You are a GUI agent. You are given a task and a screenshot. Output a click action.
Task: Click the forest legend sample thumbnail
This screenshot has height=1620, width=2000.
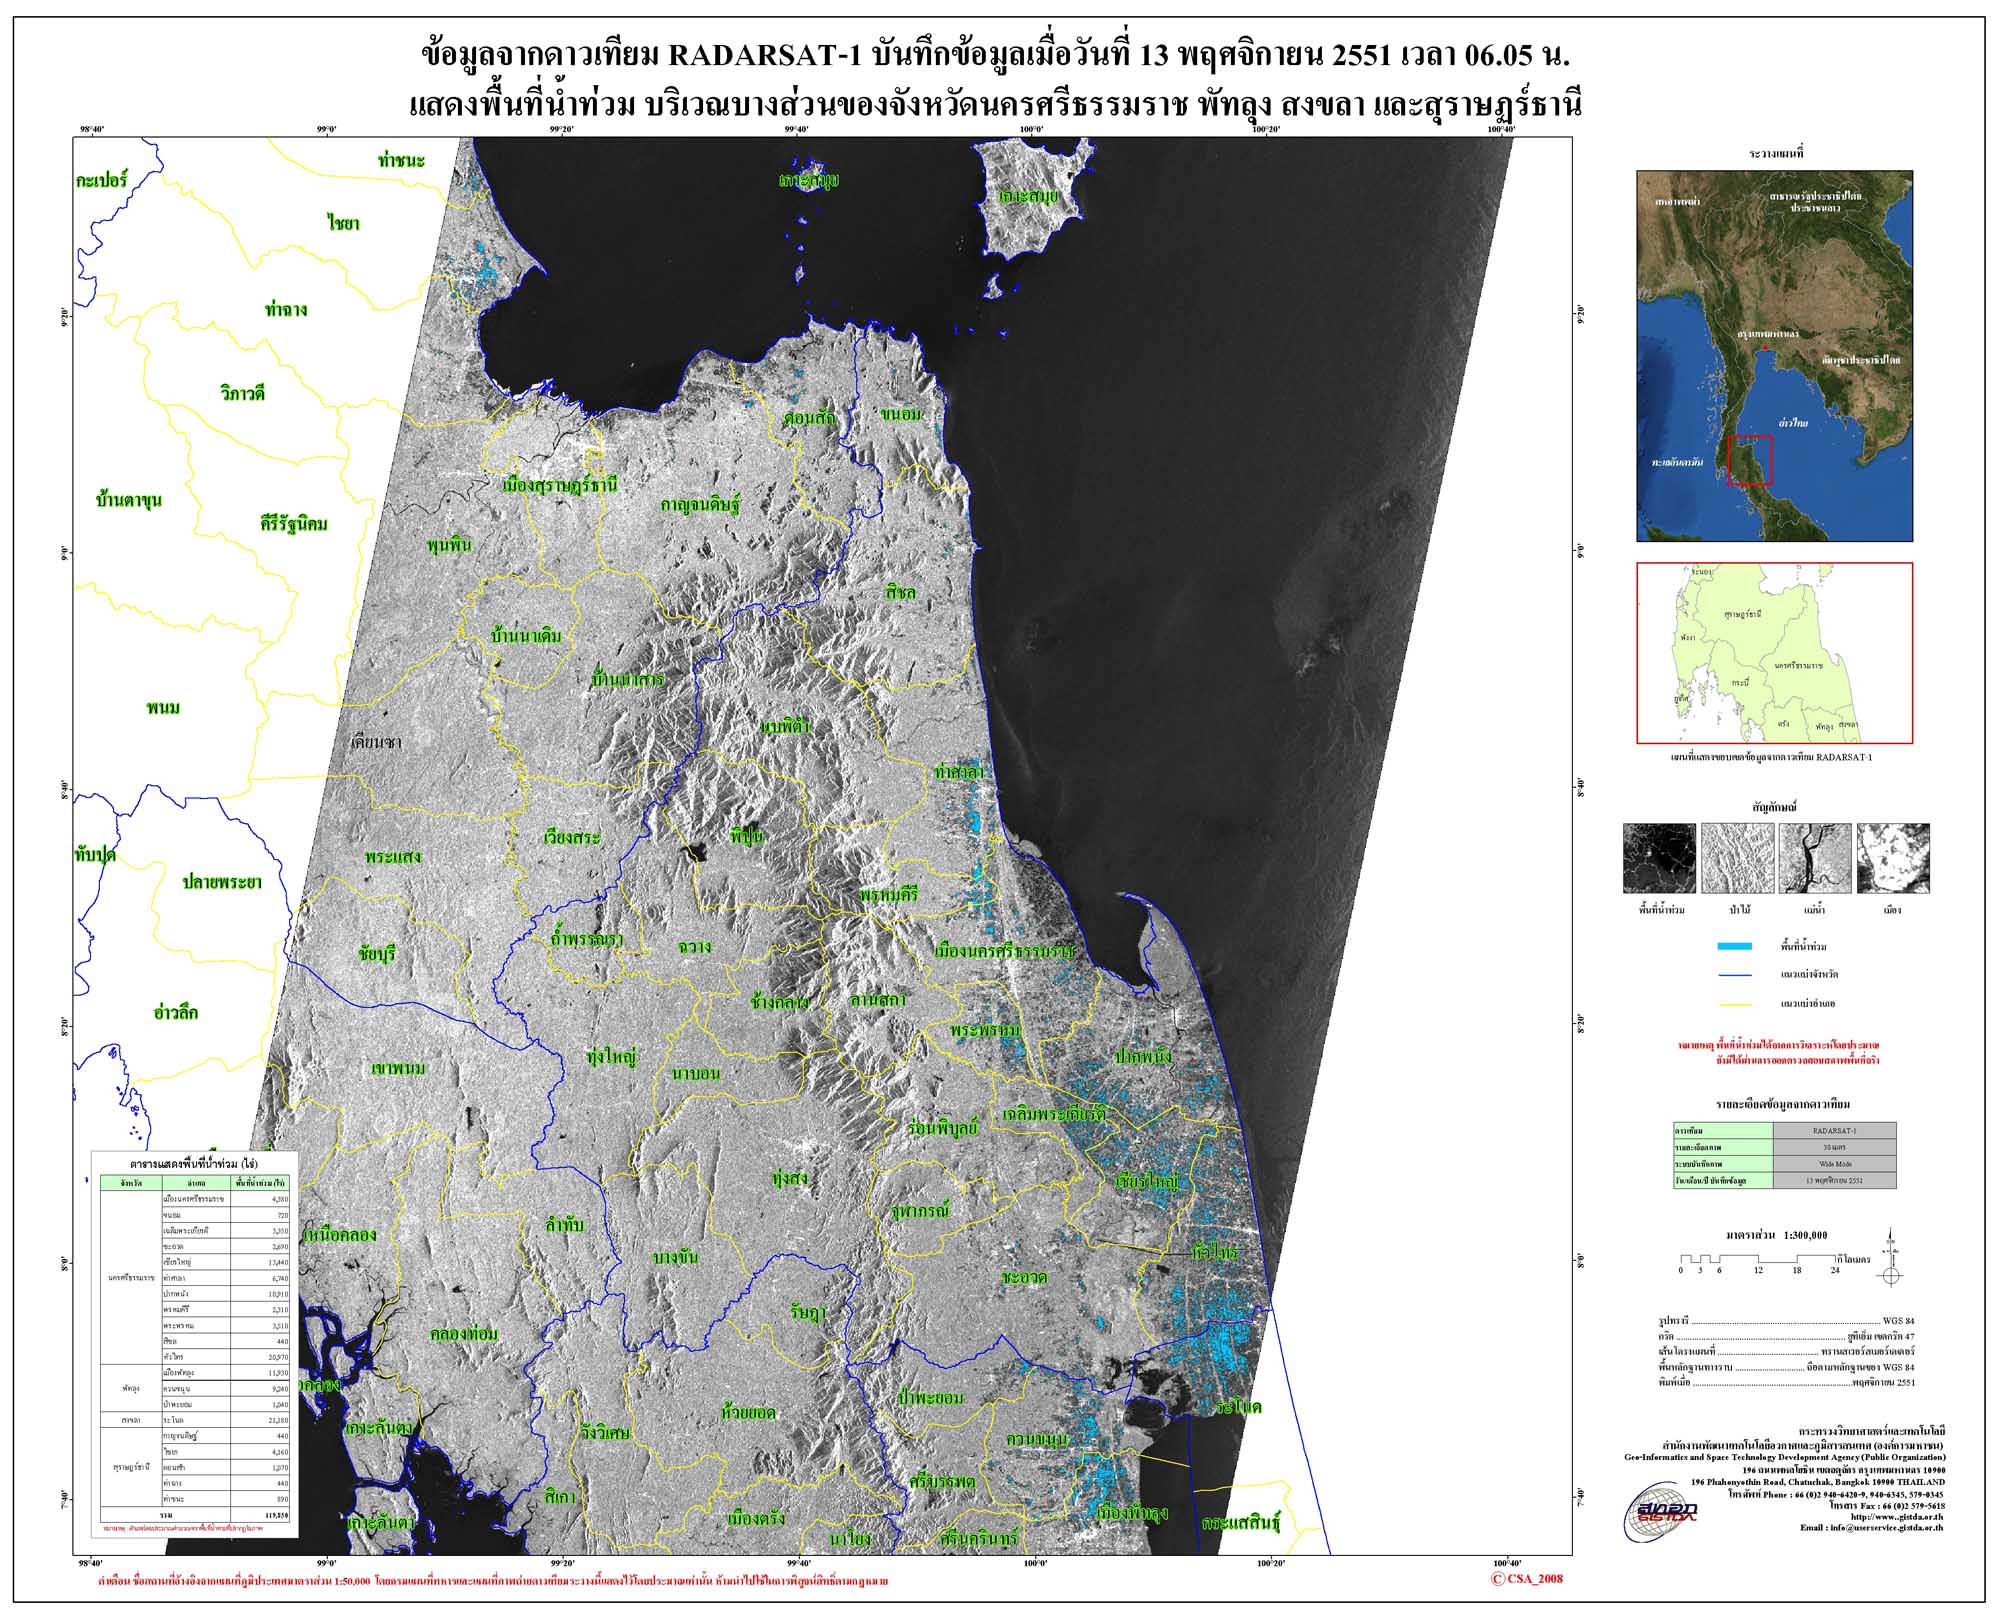pos(1737,858)
